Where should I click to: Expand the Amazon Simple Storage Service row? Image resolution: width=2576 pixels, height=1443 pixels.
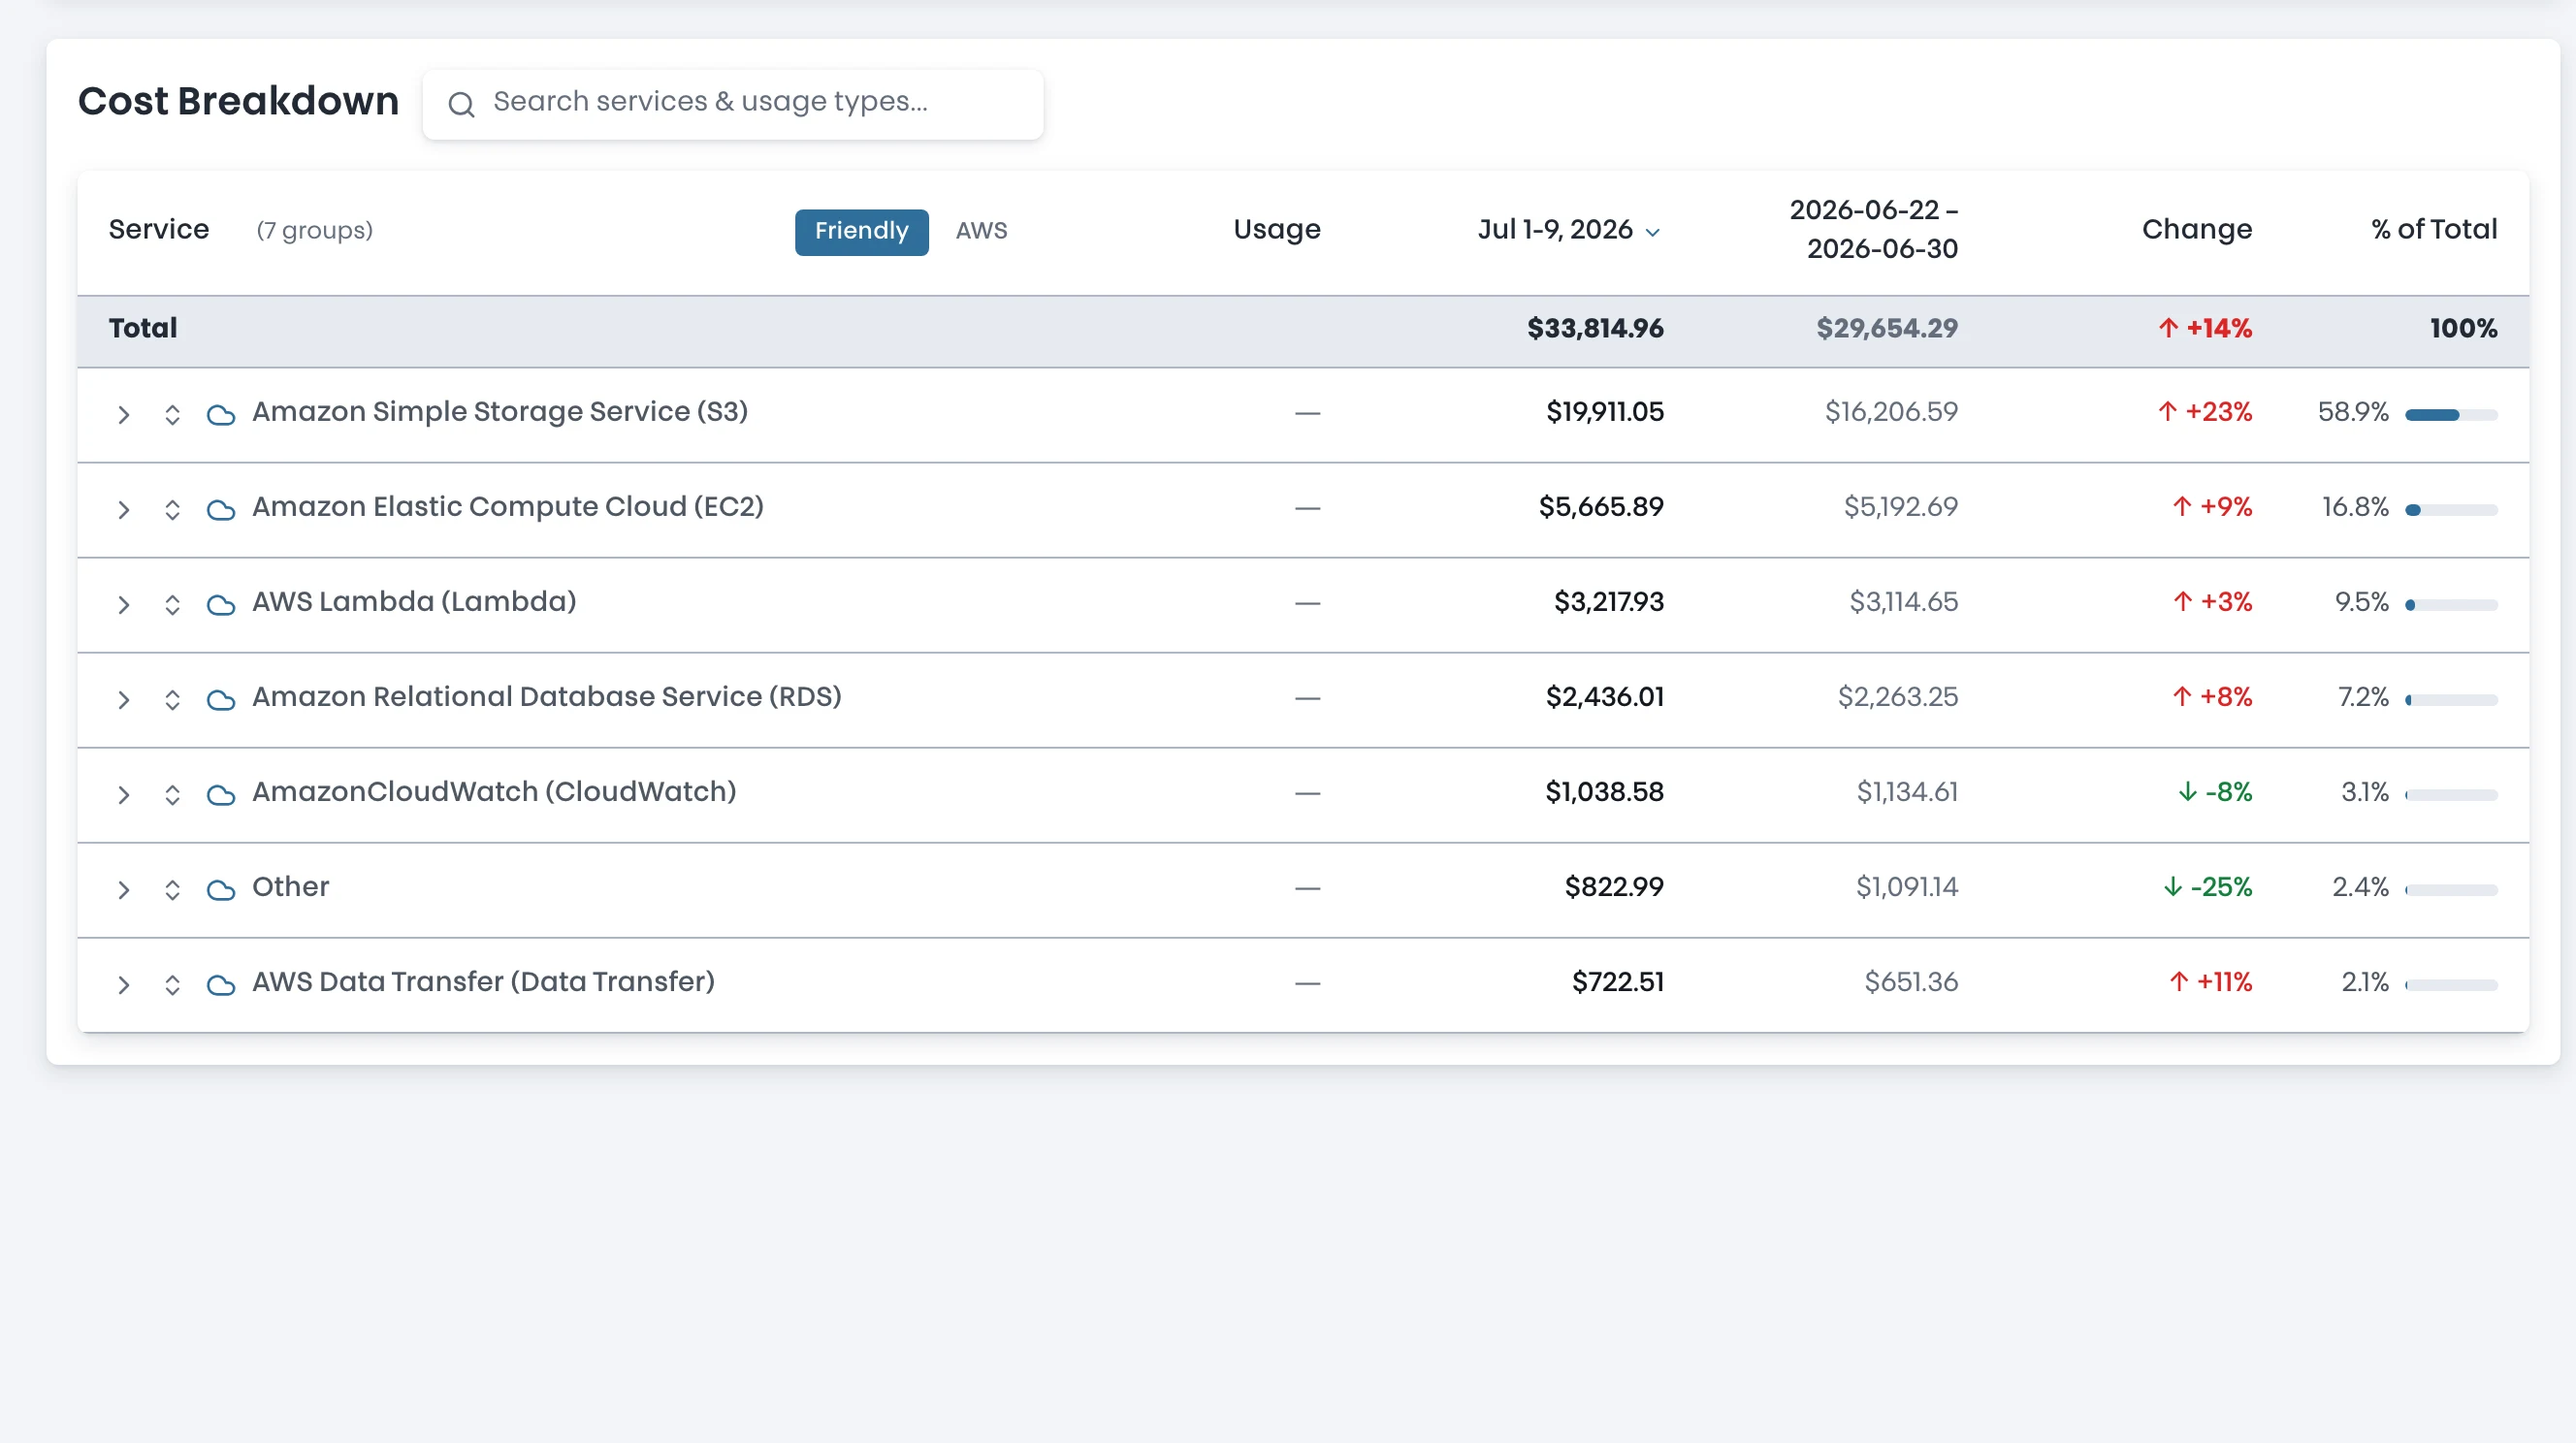coord(123,415)
